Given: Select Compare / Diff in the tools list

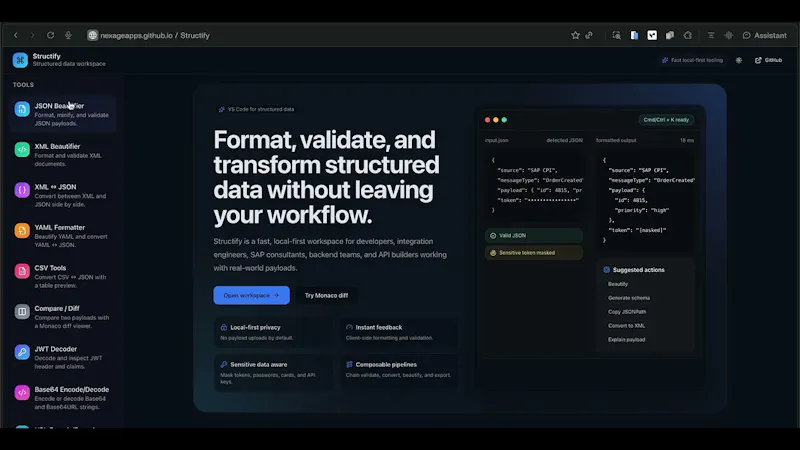Looking at the screenshot, I should click(63, 317).
